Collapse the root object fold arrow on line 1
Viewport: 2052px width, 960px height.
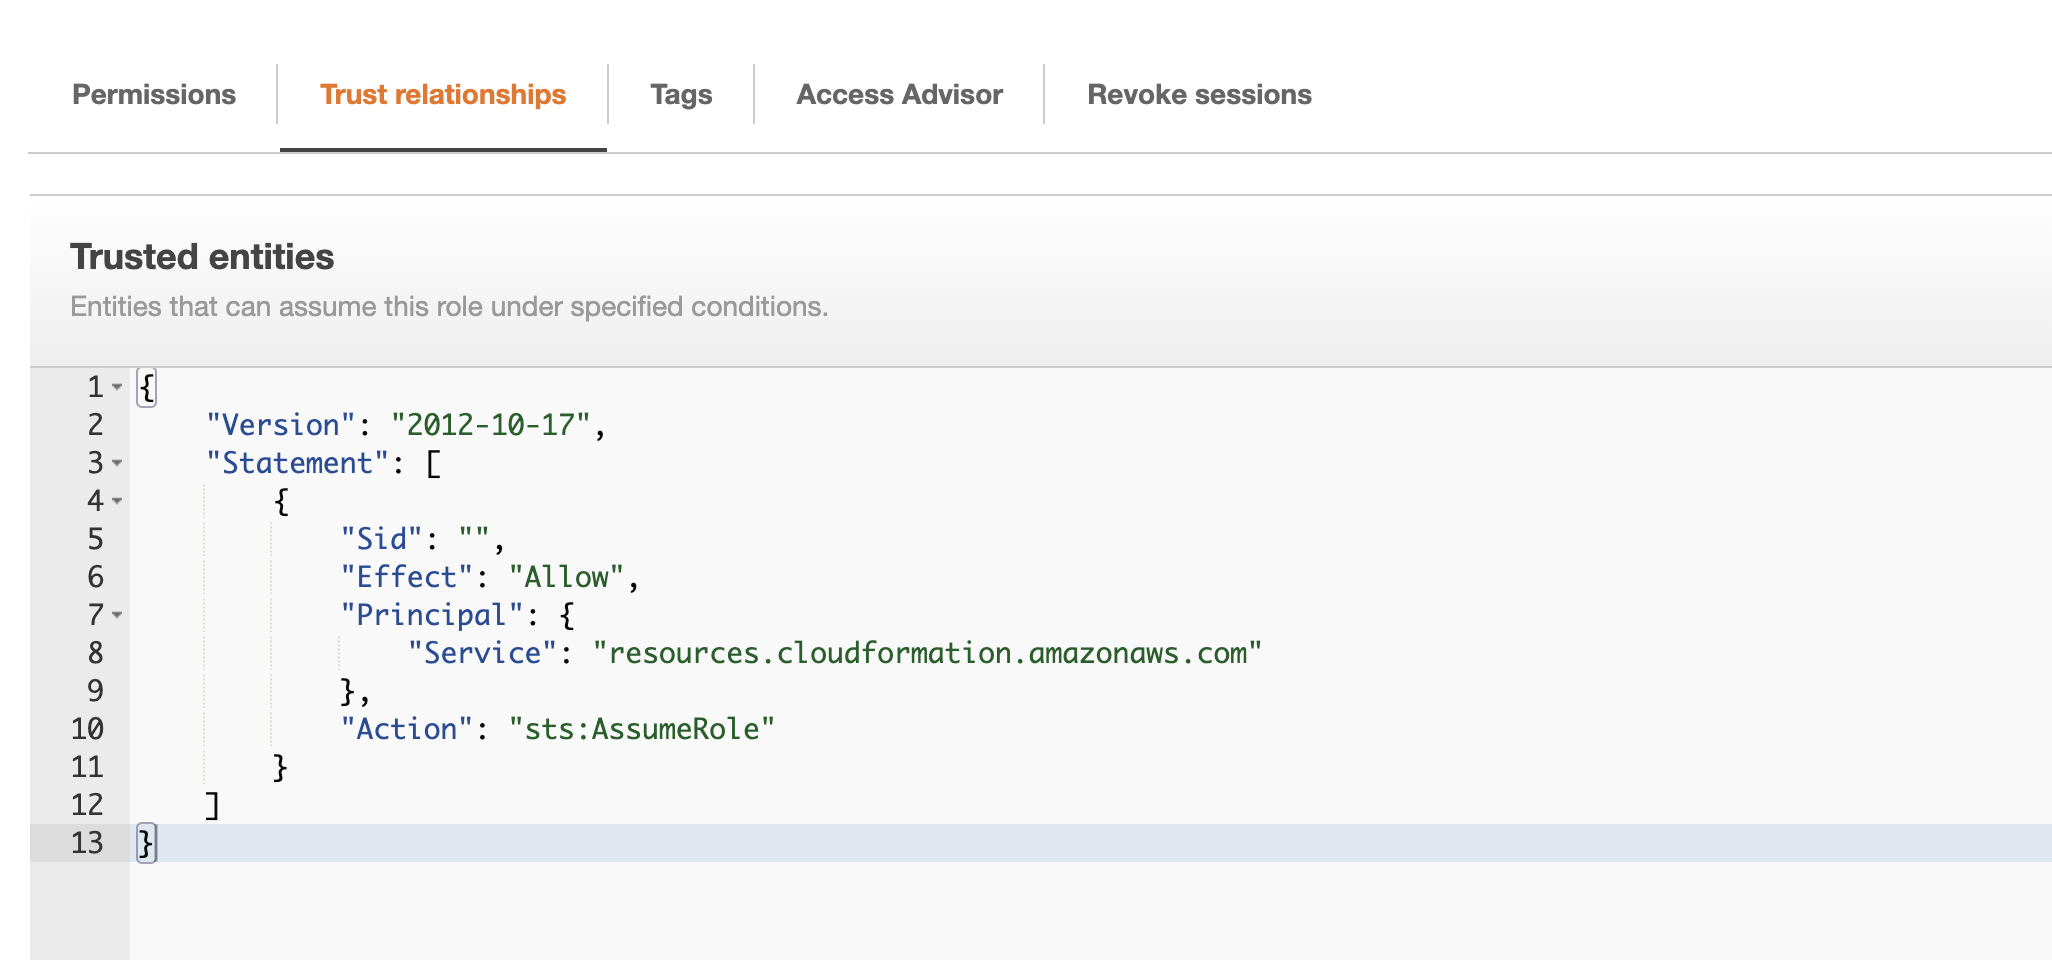pyautogui.click(x=117, y=387)
